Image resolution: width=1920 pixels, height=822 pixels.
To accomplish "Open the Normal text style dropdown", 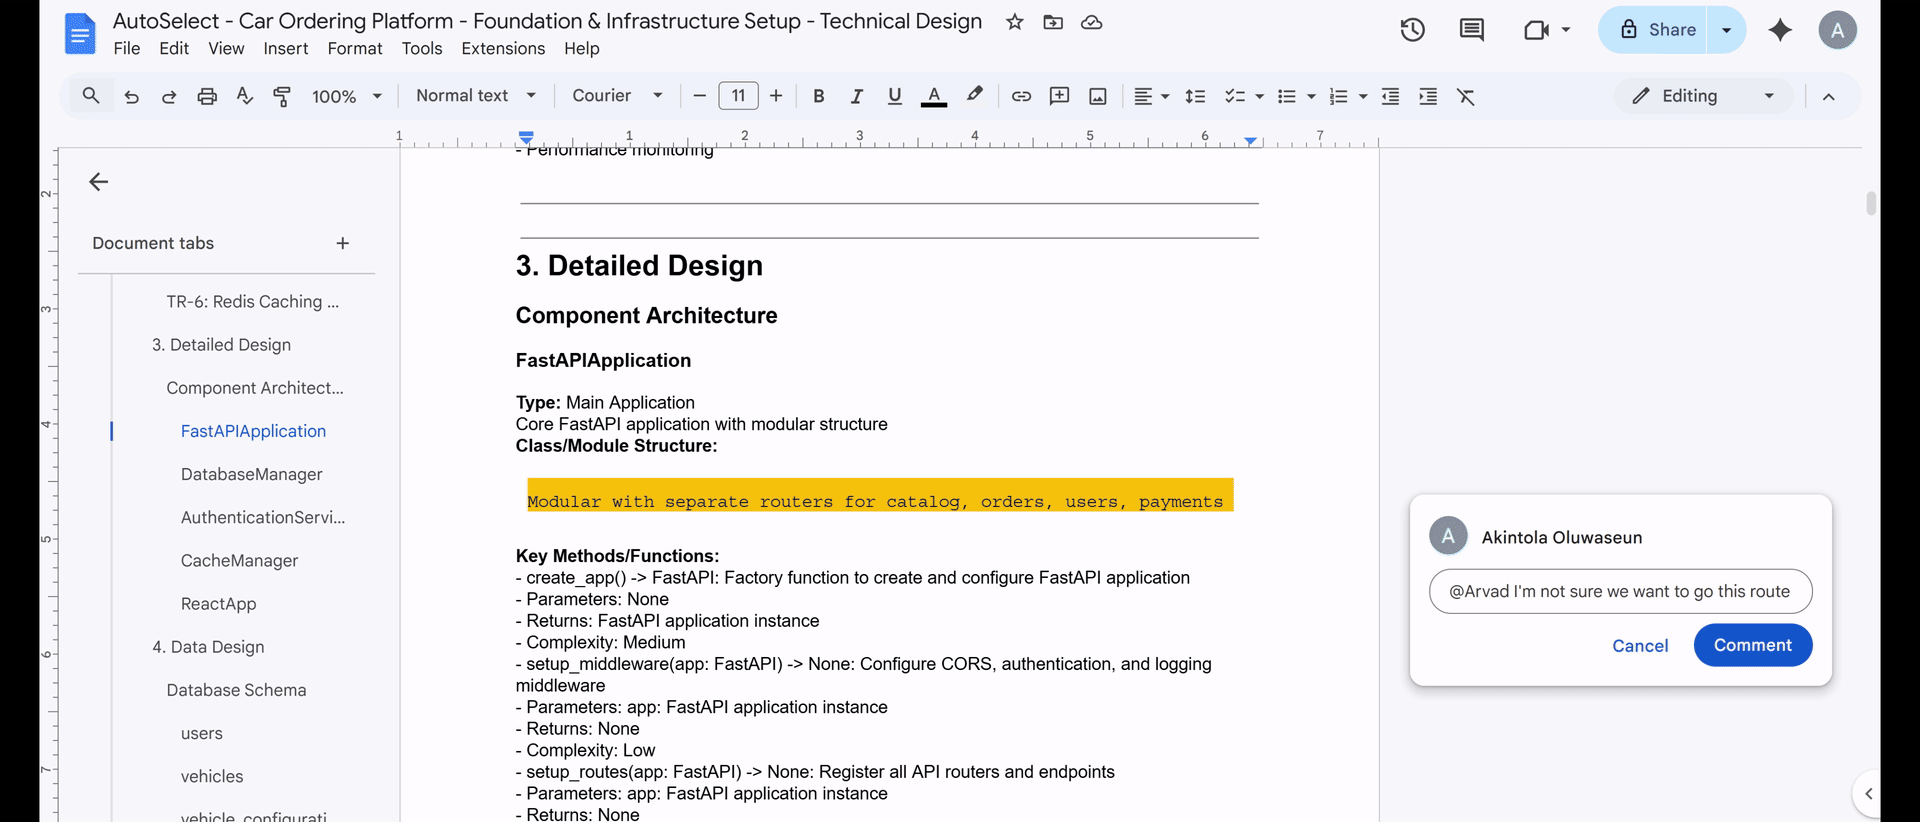I will point(475,96).
